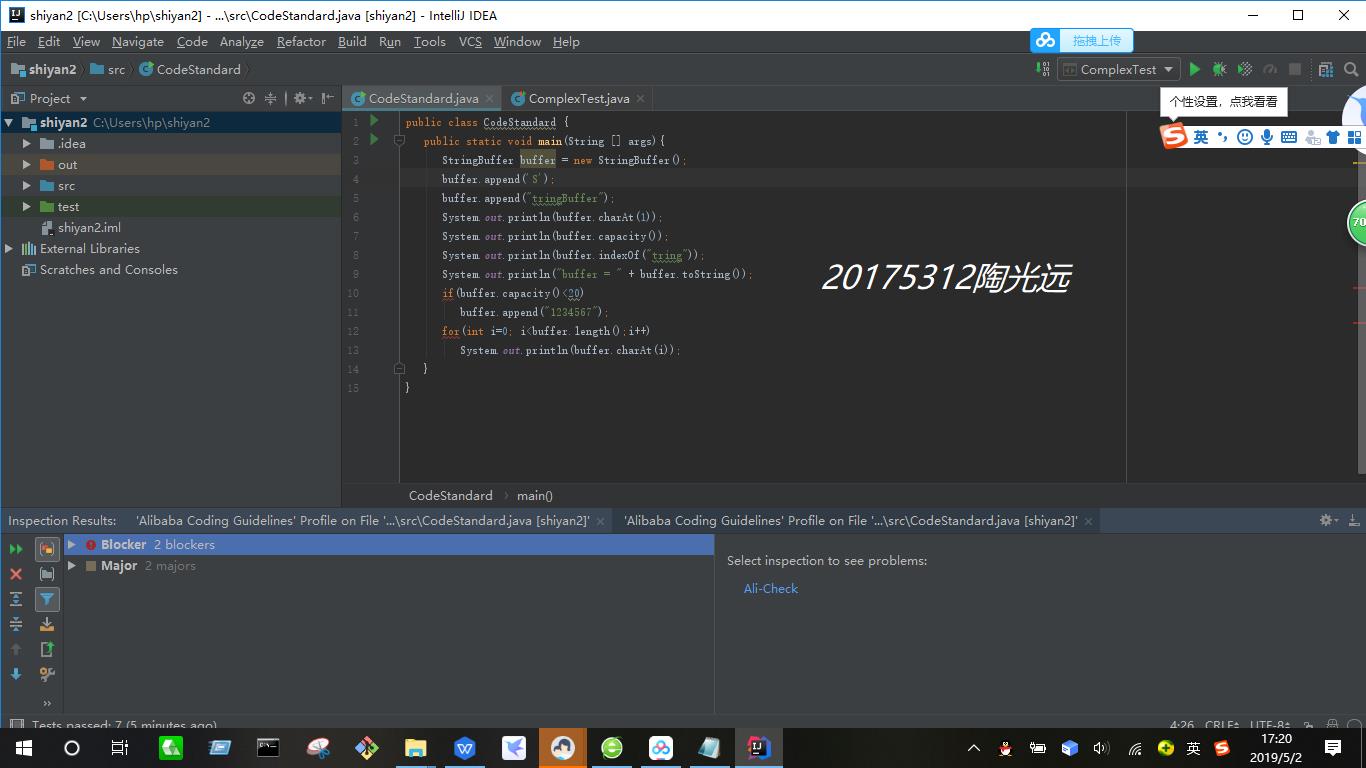Collapse the shiyan2 project root
Image resolution: width=1366 pixels, height=768 pixels.
[x=9, y=123]
